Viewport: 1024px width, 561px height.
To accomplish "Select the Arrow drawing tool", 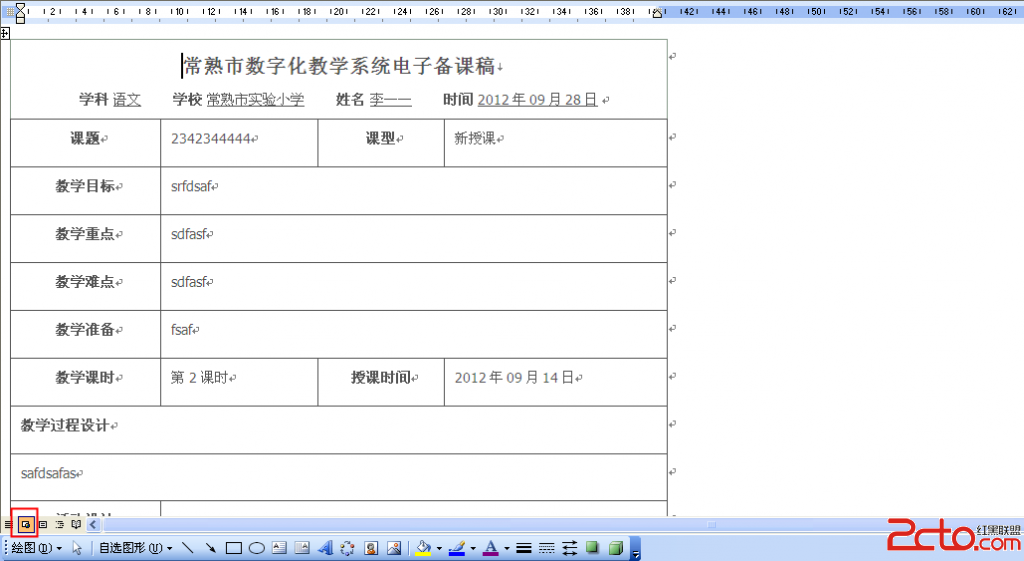I will (210, 548).
